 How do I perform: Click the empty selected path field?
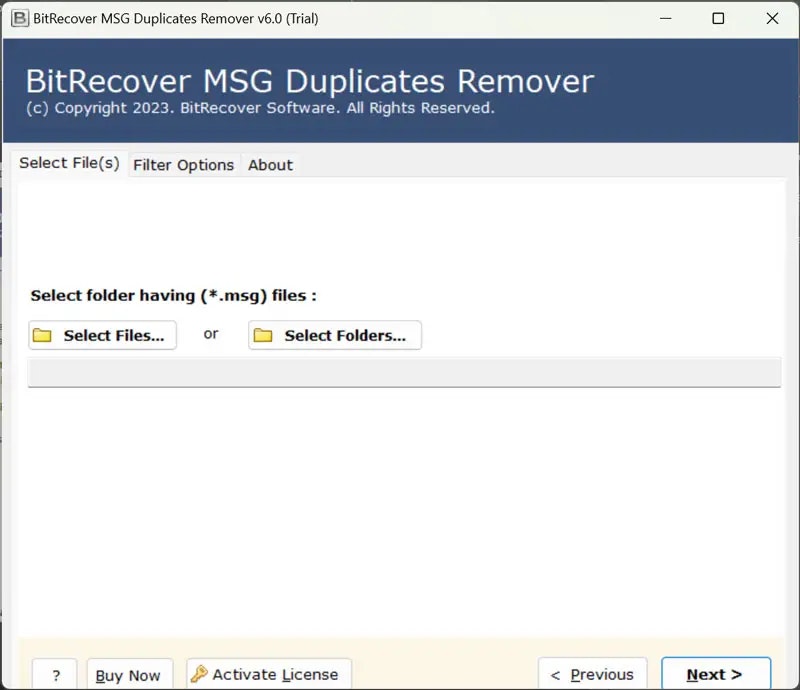404,373
